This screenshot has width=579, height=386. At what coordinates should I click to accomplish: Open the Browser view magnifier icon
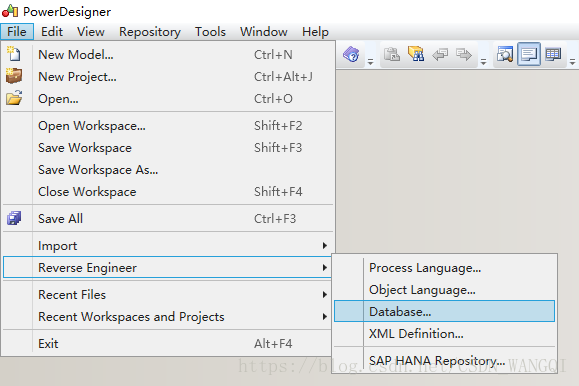click(x=505, y=54)
